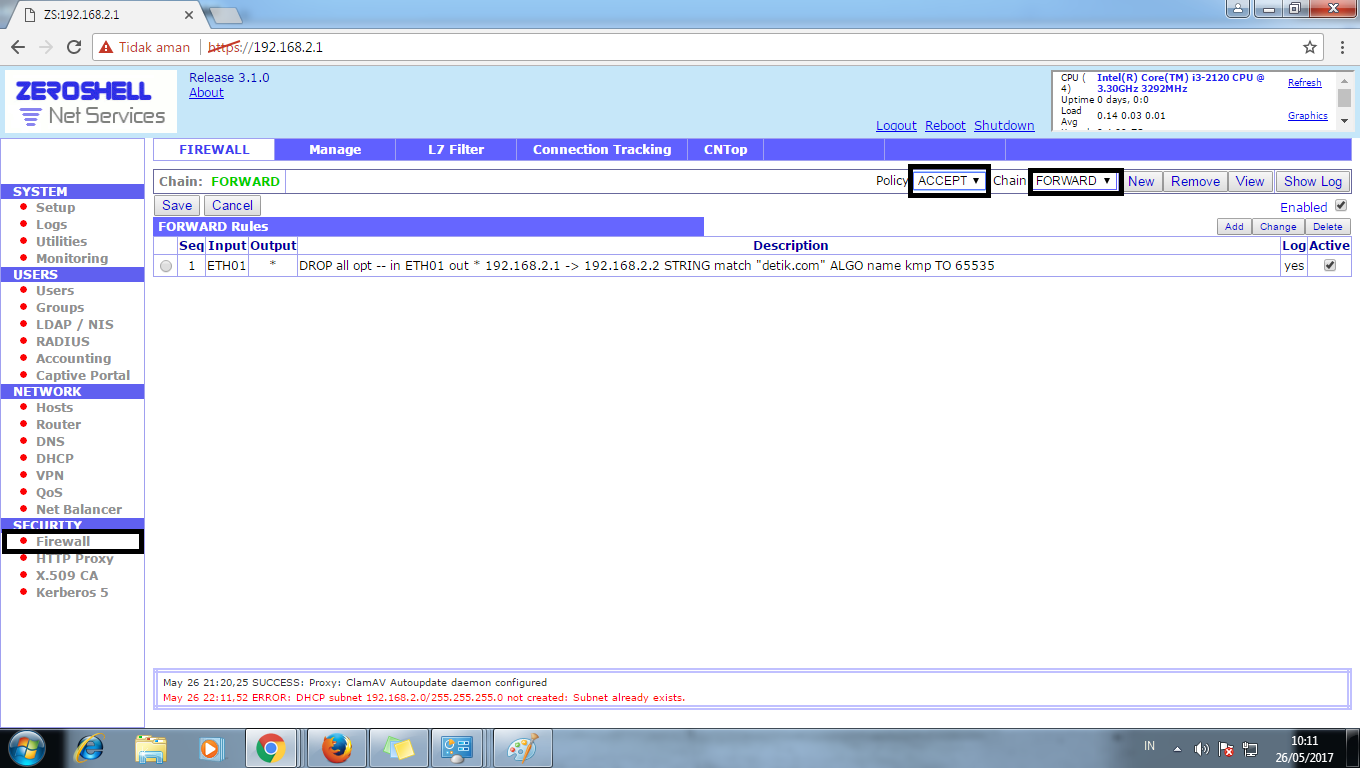Click the Logout link

point(895,125)
